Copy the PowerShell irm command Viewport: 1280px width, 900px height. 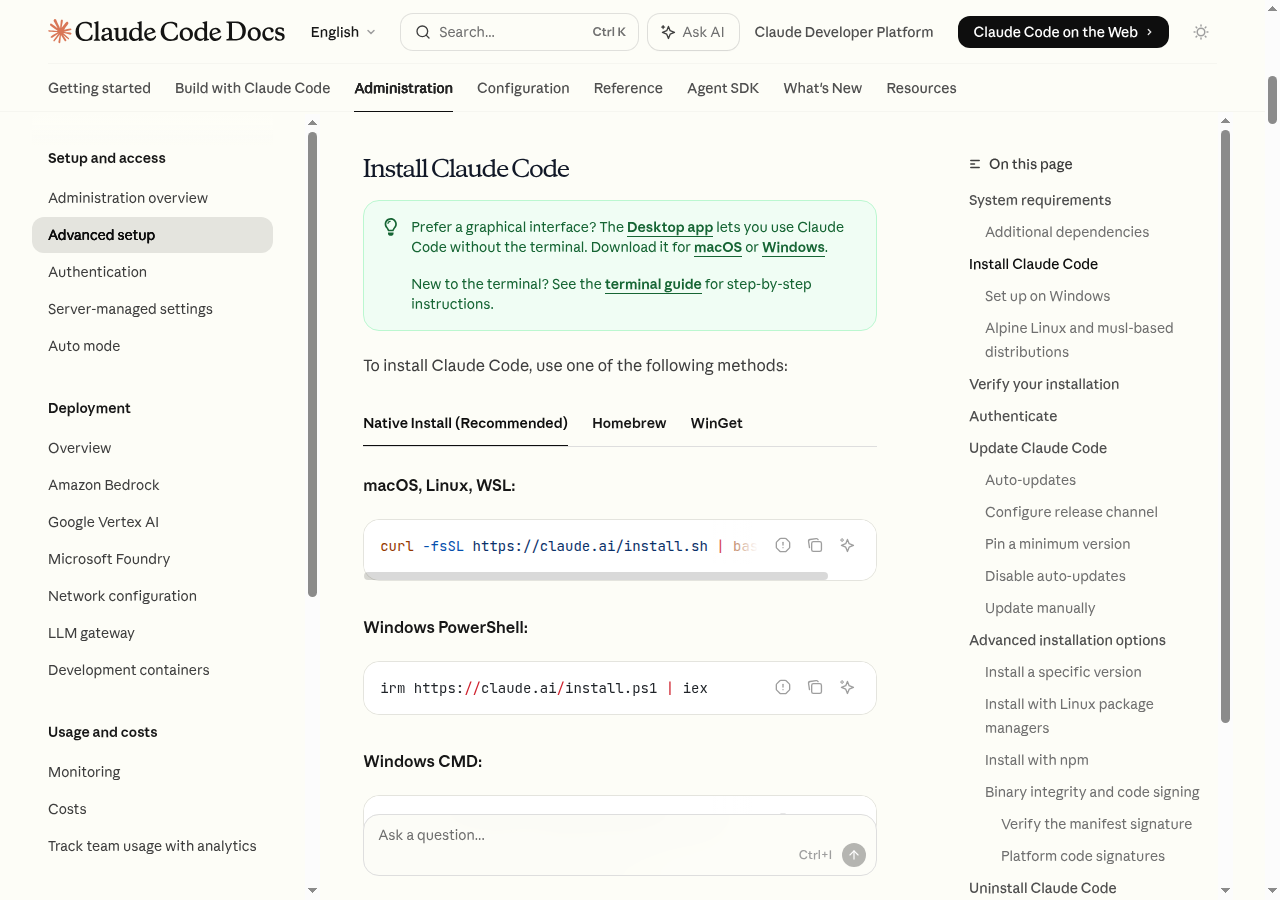click(815, 687)
